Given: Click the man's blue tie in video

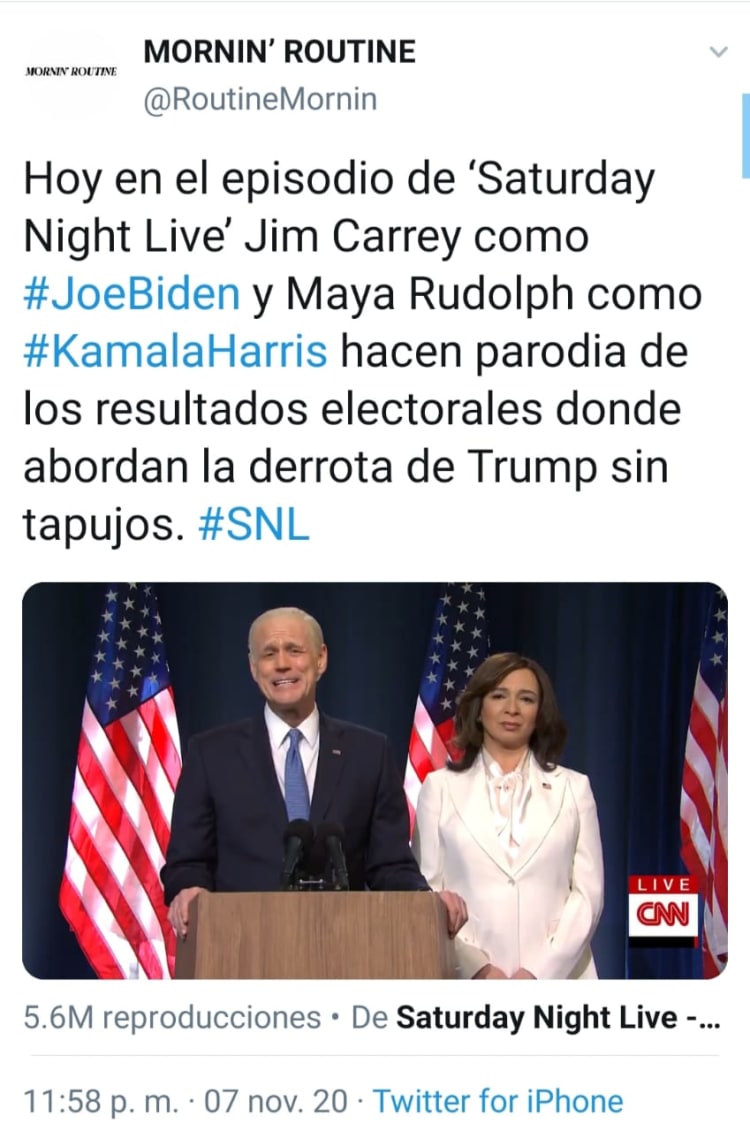Looking at the screenshot, I should pyautogui.click(x=296, y=775).
